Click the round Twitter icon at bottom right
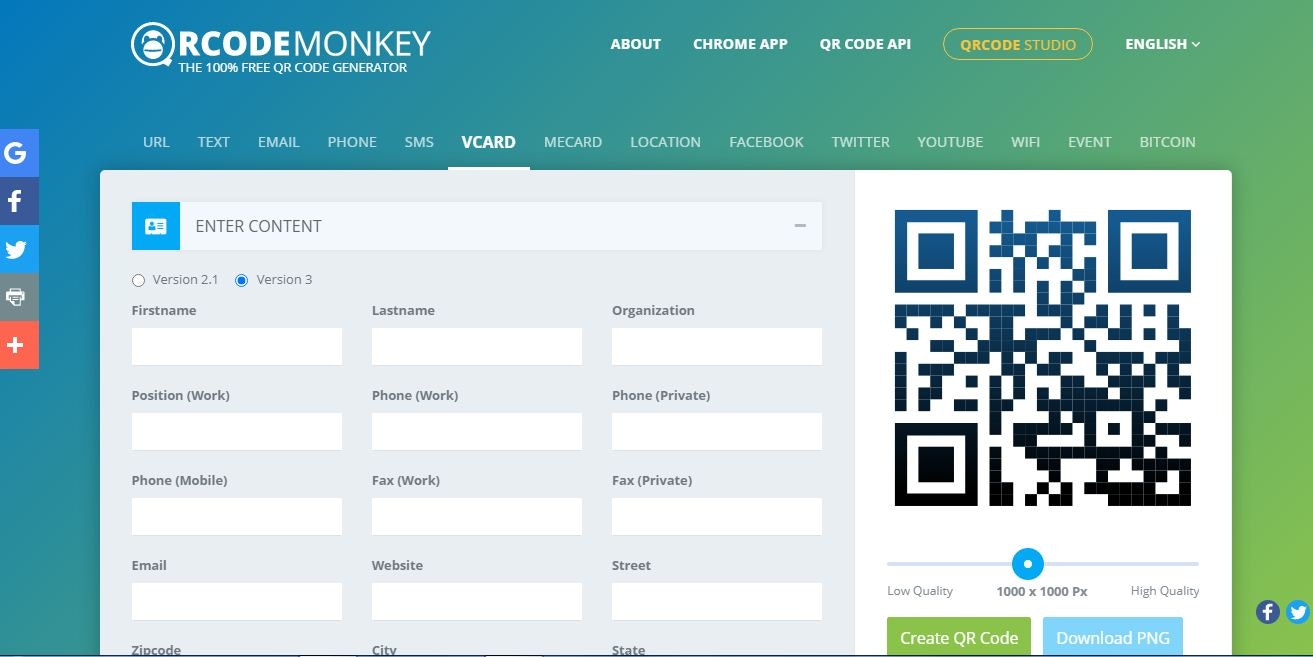 coord(1298,612)
